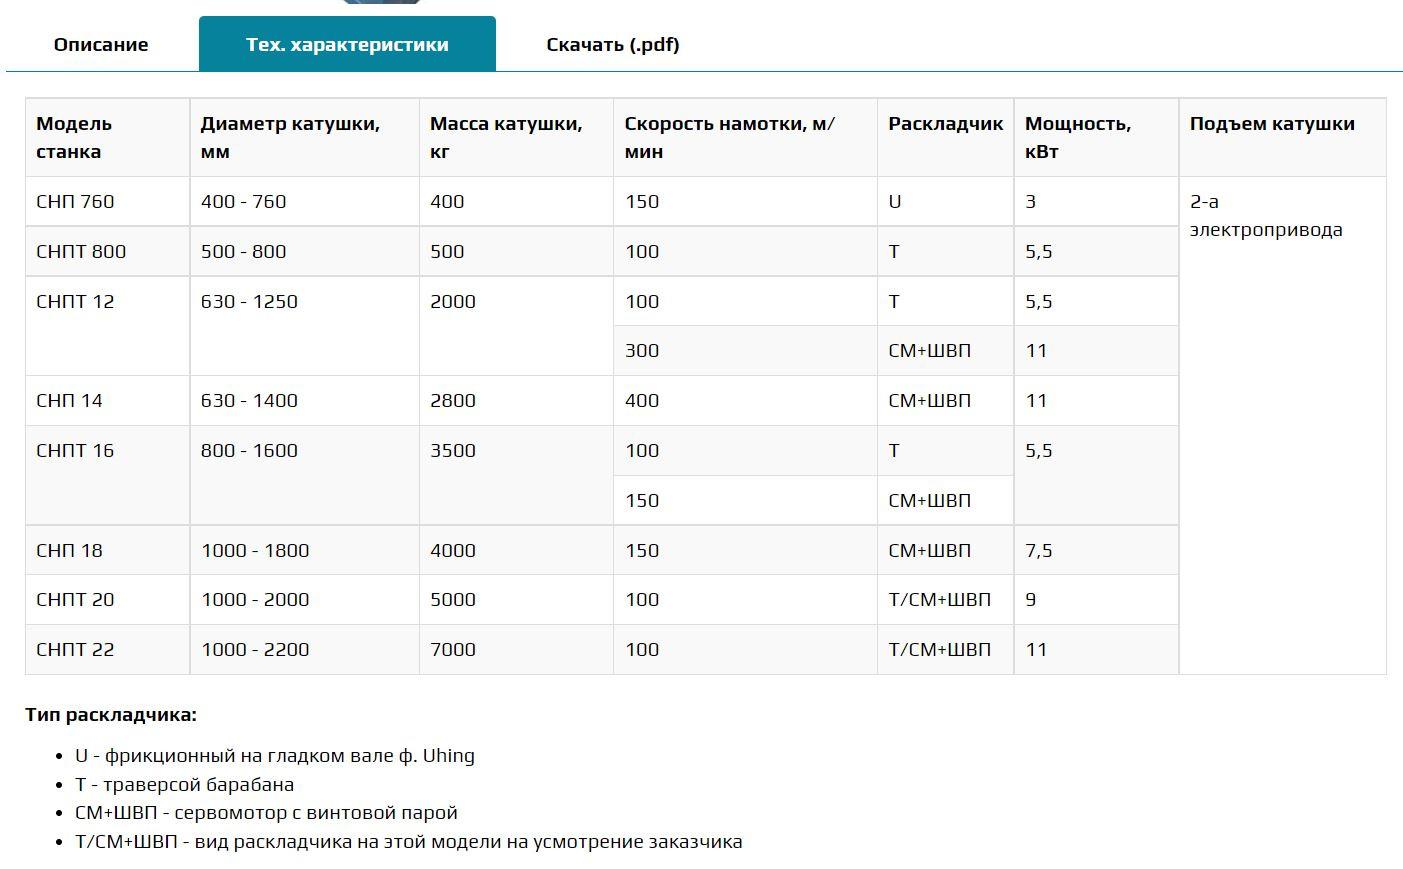Open the Описание tab

[x=101, y=45]
